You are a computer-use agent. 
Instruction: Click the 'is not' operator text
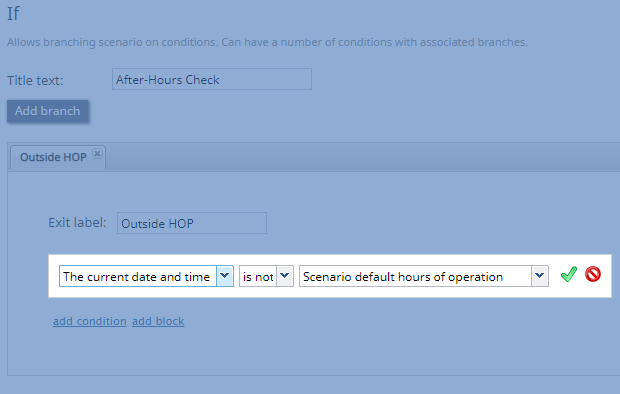258,276
